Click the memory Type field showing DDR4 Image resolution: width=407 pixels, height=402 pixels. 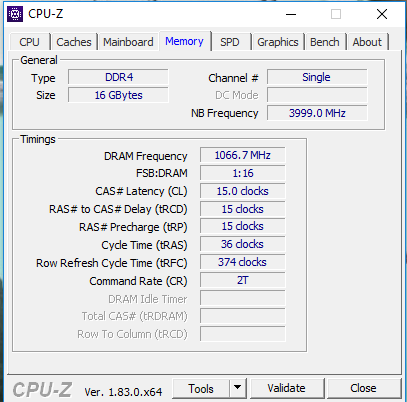pyautogui.click(x=118, y=77)
